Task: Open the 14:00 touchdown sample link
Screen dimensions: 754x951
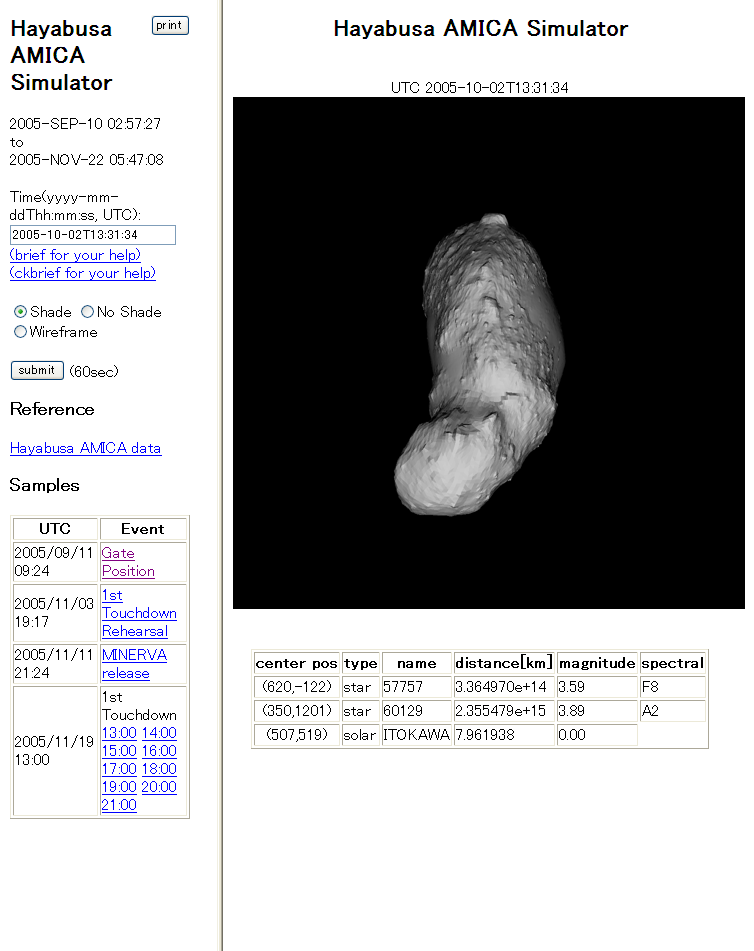Action: coord(159,733)
